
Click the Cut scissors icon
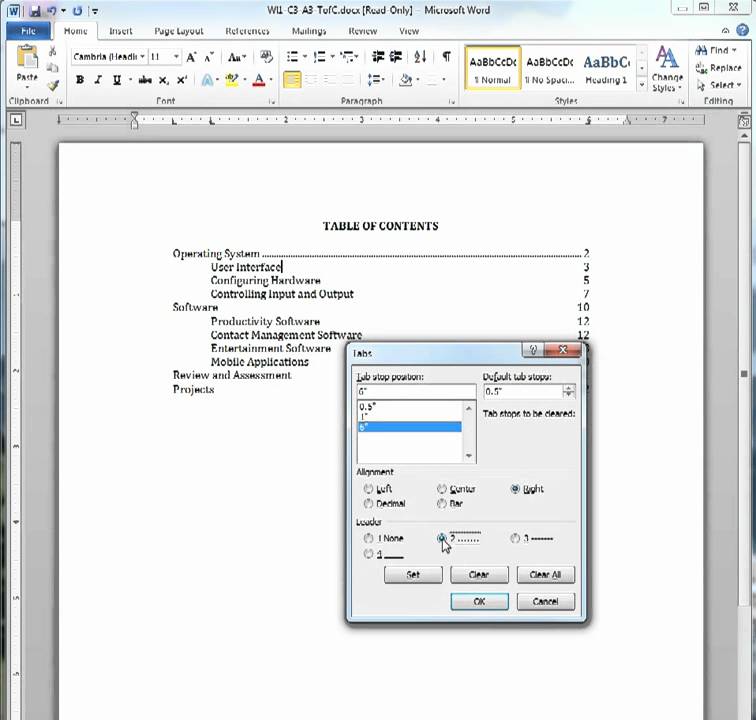point(53,51)
